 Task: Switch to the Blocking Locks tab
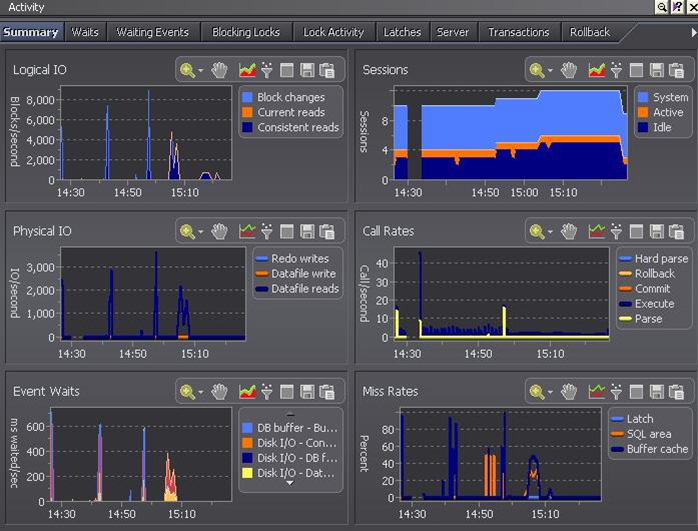click(x=246, y=32)
